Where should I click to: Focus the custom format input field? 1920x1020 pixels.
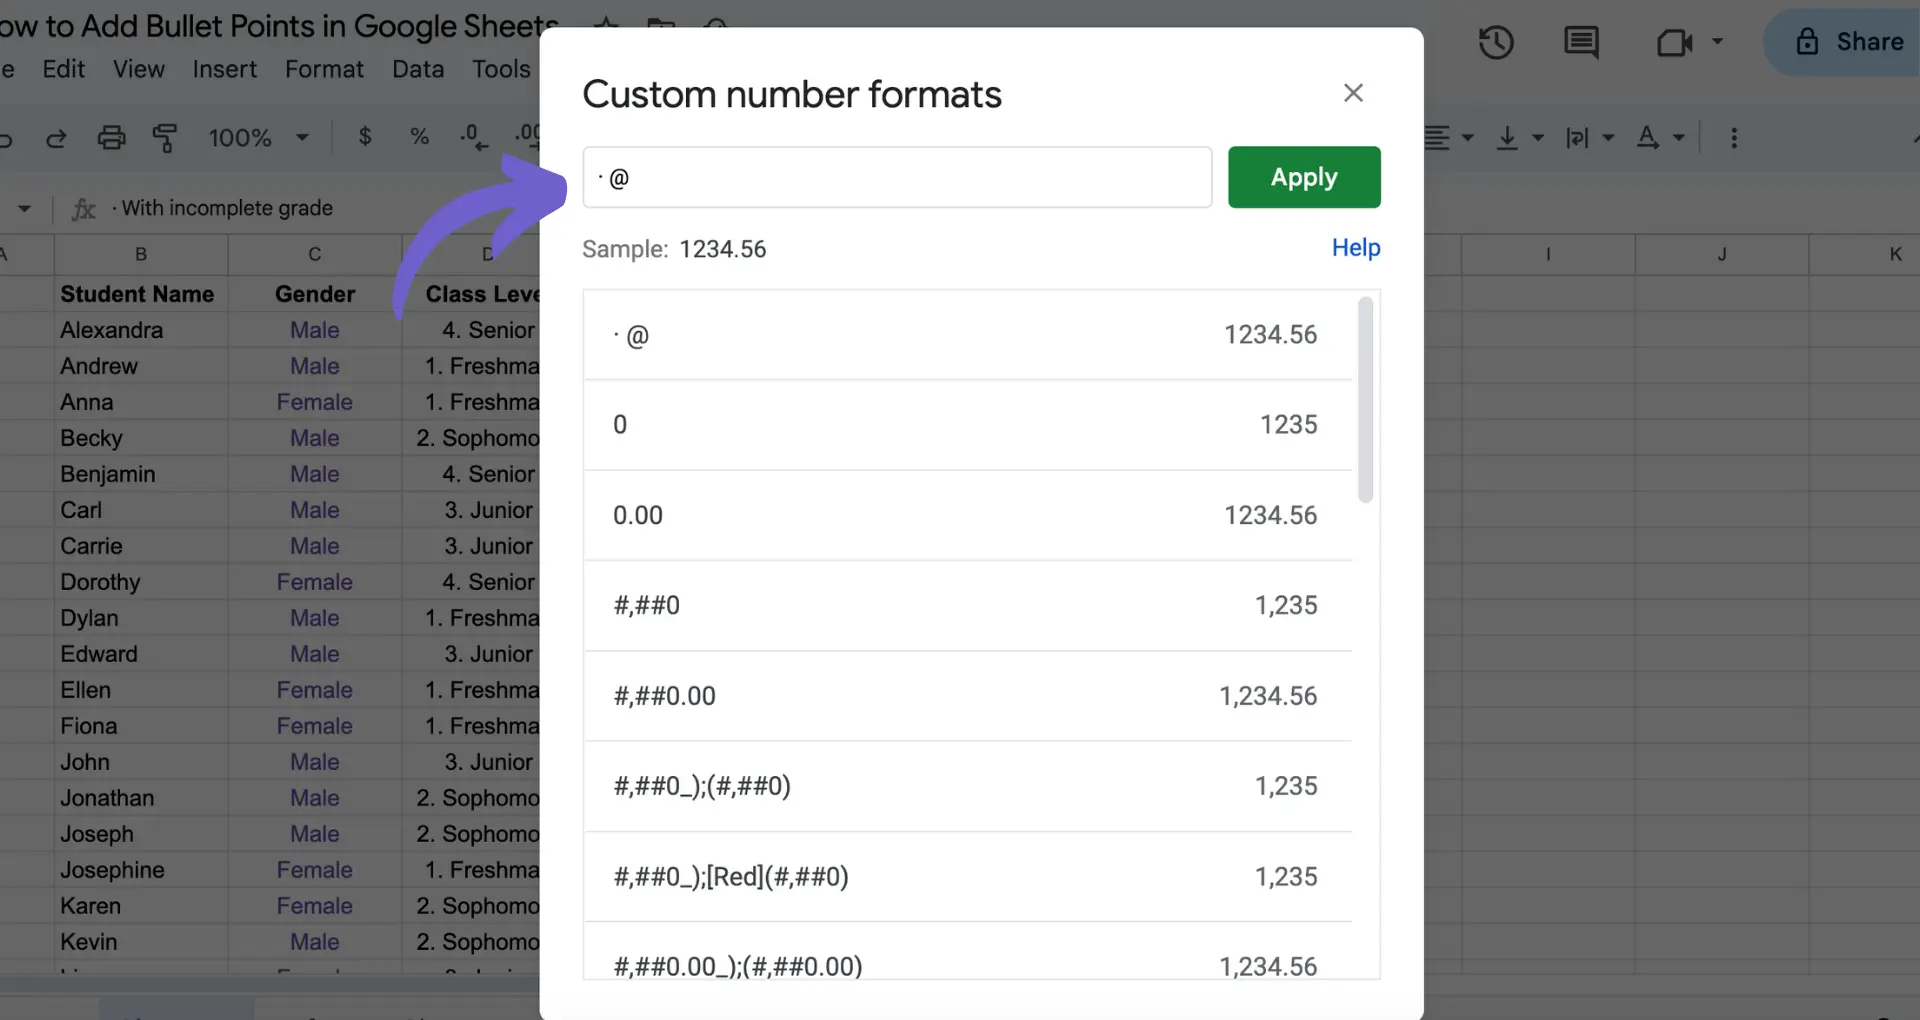(897, 177)
